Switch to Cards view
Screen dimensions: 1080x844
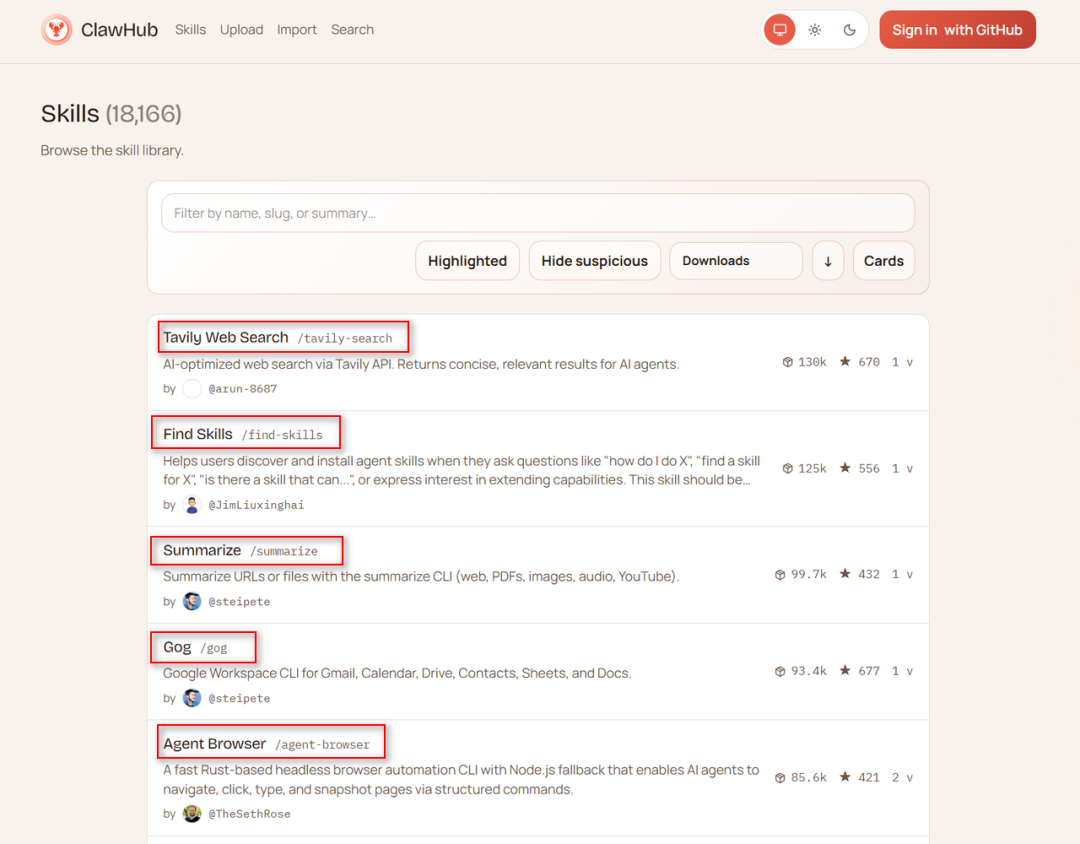884,261
